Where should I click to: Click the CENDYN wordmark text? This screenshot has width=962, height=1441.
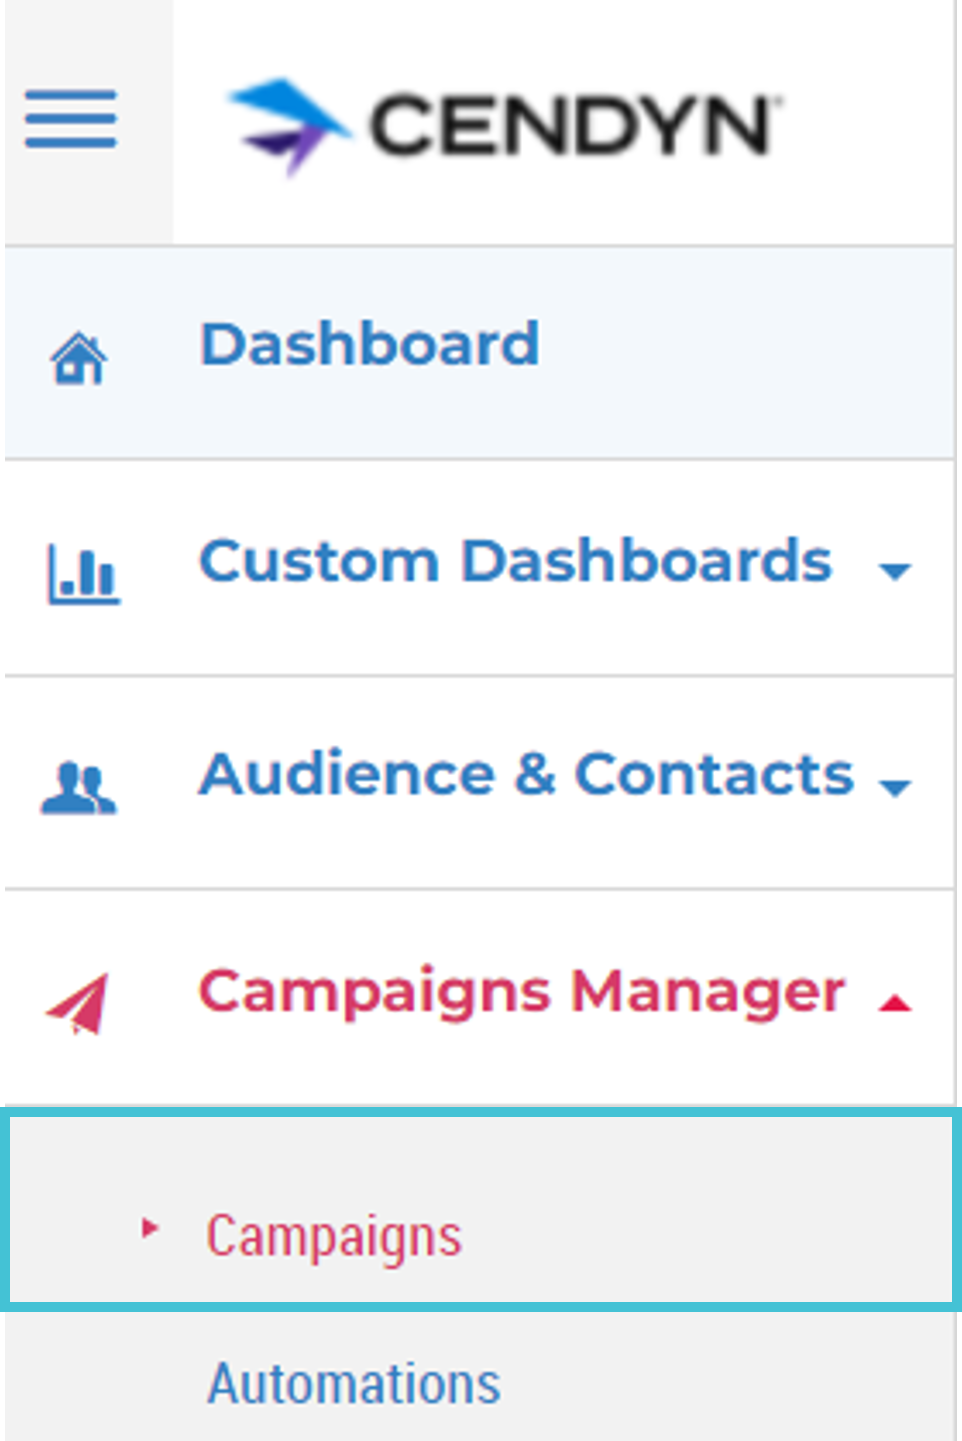(x=575, y=125)
